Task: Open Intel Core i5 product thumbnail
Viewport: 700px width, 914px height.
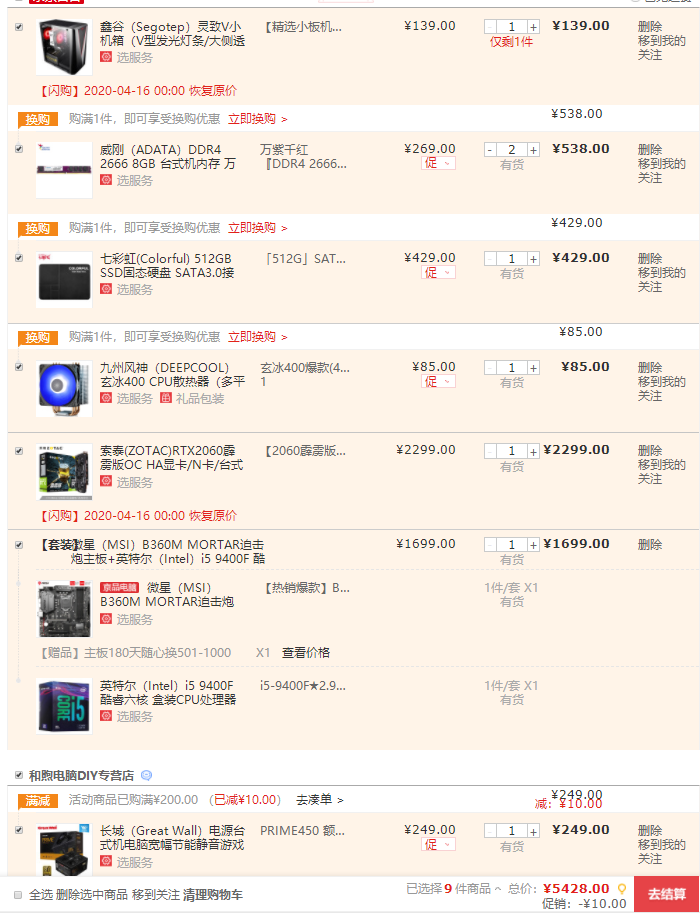Action: coord(64,706)
